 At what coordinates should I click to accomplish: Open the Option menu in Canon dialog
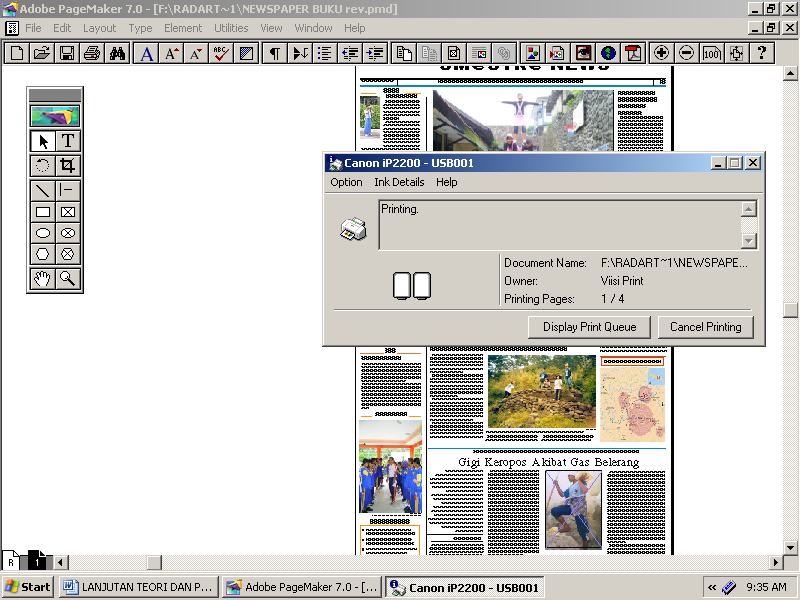(x=346, y=182)
